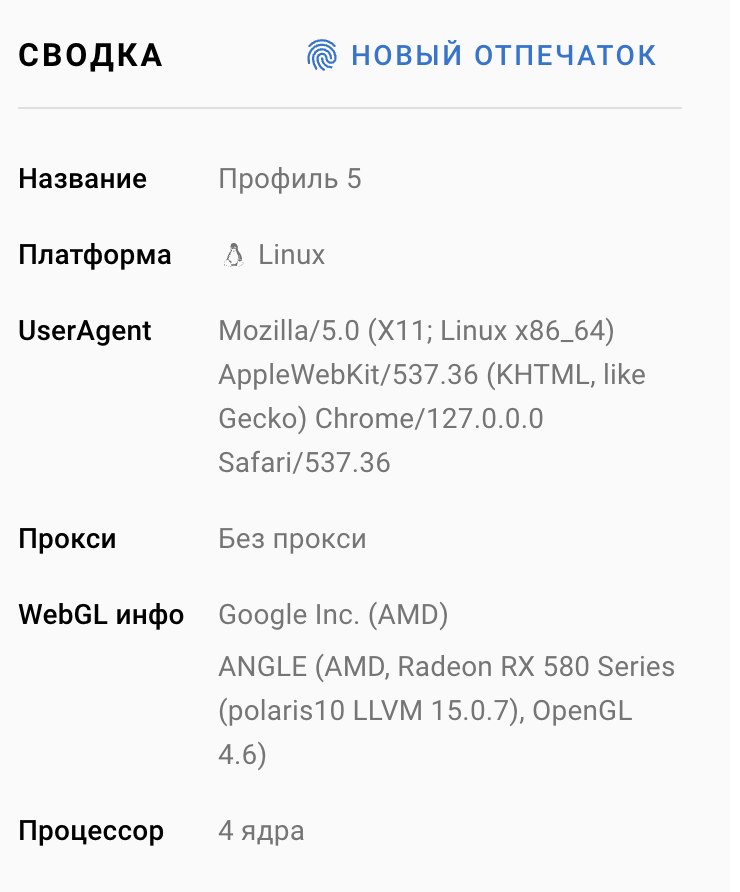The height and width of the screenshot is (892, 740).
Task: Click the Процессор label
Action: (91, 831)
